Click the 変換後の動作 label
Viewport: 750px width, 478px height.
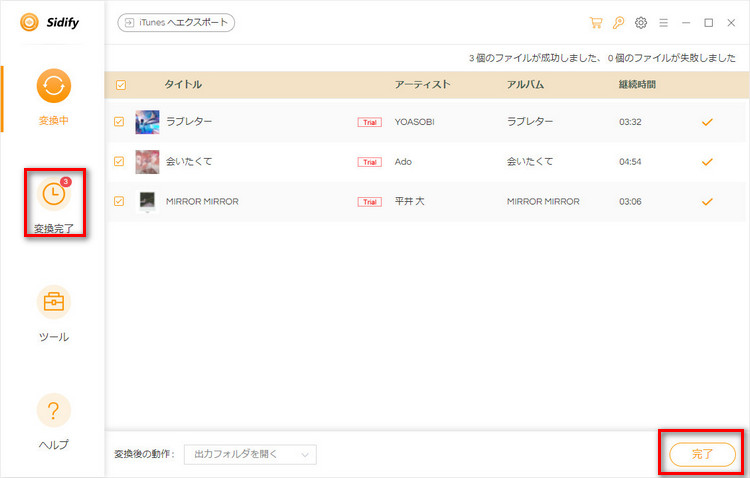pyautogui.click(x=144, y=454)
